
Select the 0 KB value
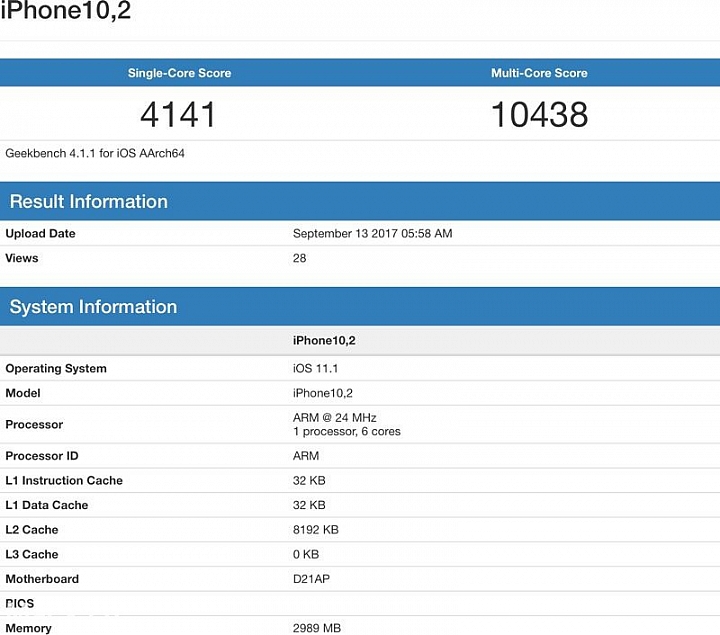click(306, 554)
